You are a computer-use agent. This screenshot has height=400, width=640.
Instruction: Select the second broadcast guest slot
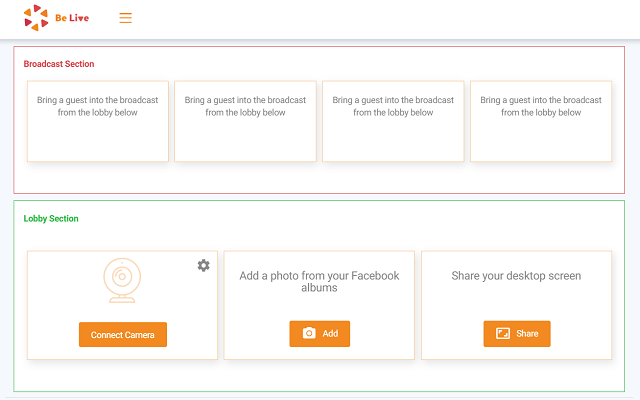(x=245, y=121)
